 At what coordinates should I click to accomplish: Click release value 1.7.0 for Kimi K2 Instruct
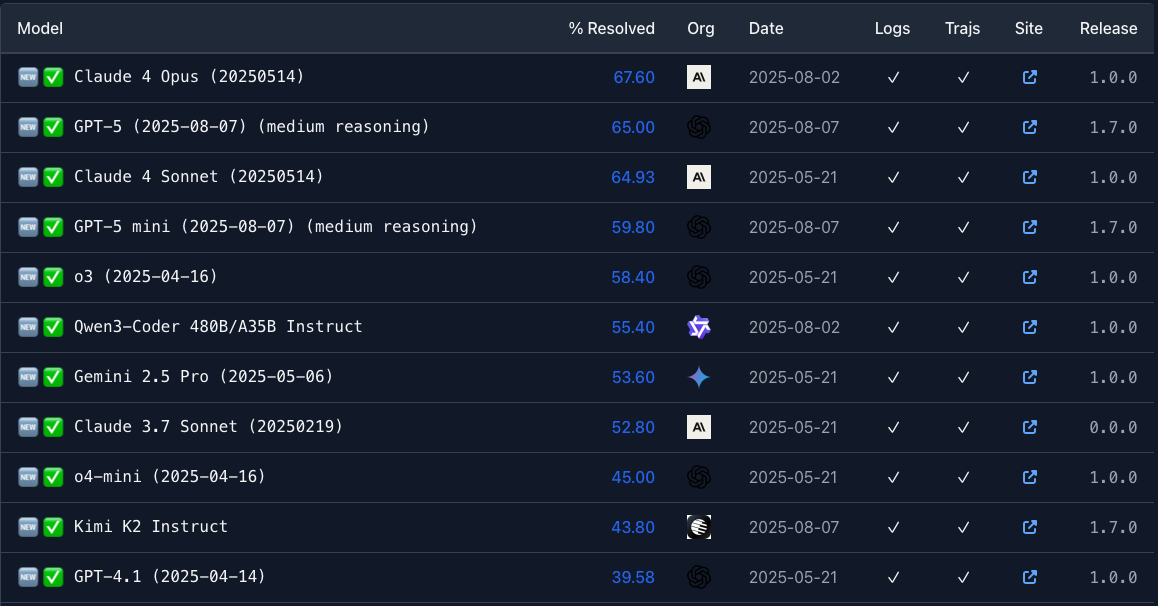1113,527
